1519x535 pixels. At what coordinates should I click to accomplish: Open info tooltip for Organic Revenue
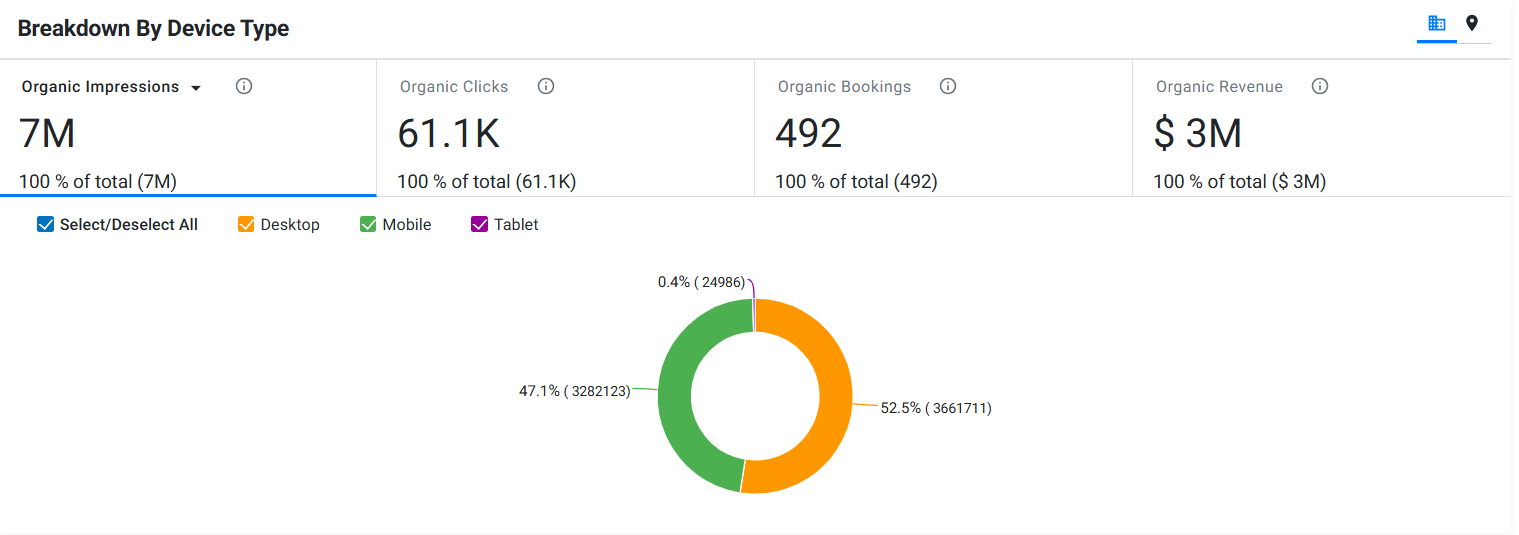[1320, 86]
